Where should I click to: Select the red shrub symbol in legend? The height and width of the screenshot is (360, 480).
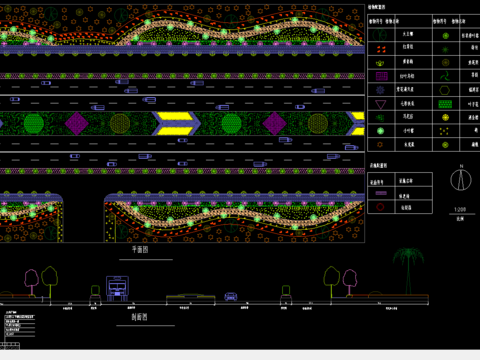[x=381, y=49]
